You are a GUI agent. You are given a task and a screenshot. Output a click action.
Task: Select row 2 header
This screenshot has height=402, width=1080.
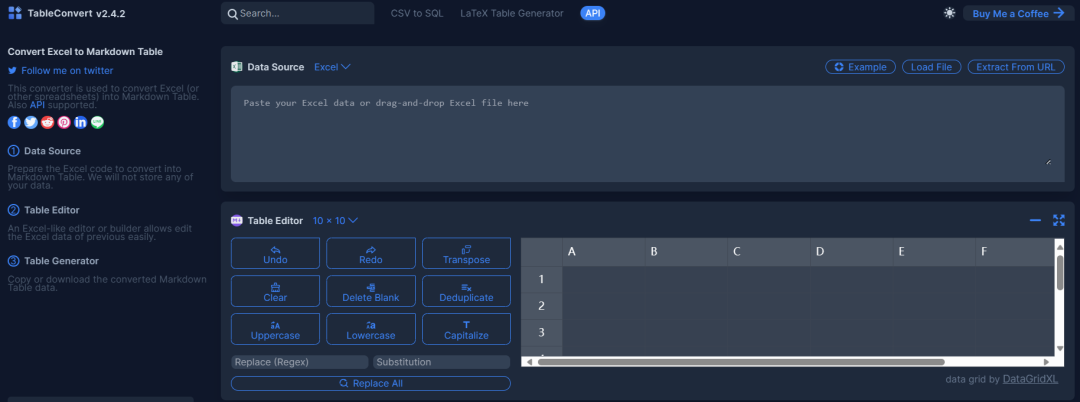click(x=542, y=306)
